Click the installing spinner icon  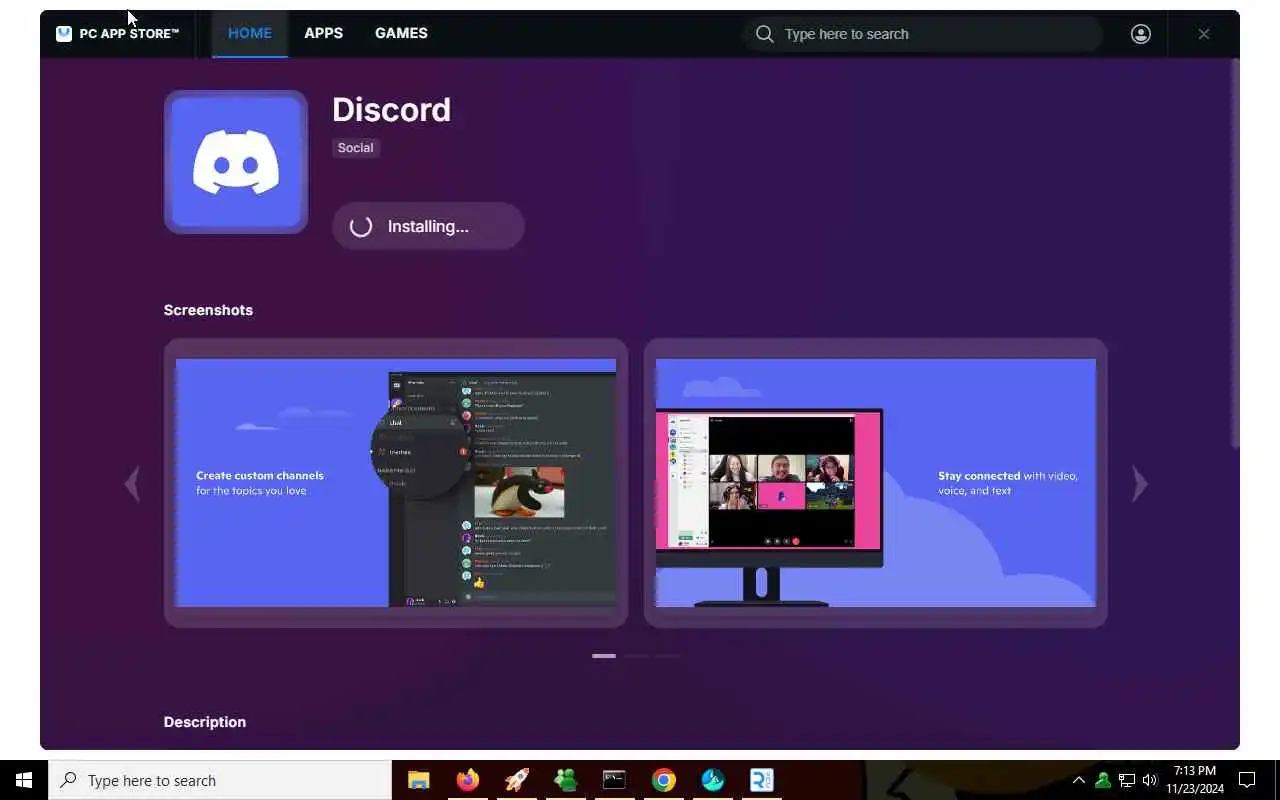pos(361,226)
